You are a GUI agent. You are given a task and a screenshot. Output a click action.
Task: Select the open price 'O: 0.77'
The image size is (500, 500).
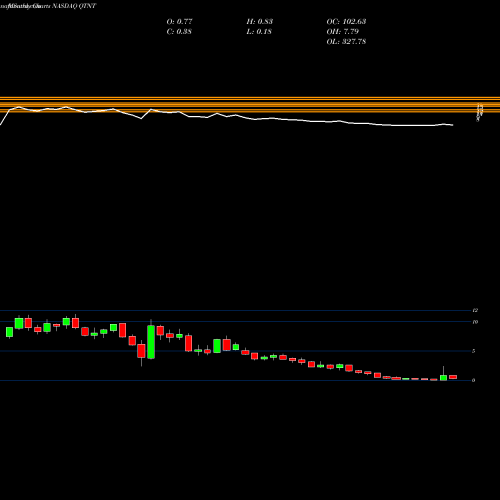coord(179,21)
